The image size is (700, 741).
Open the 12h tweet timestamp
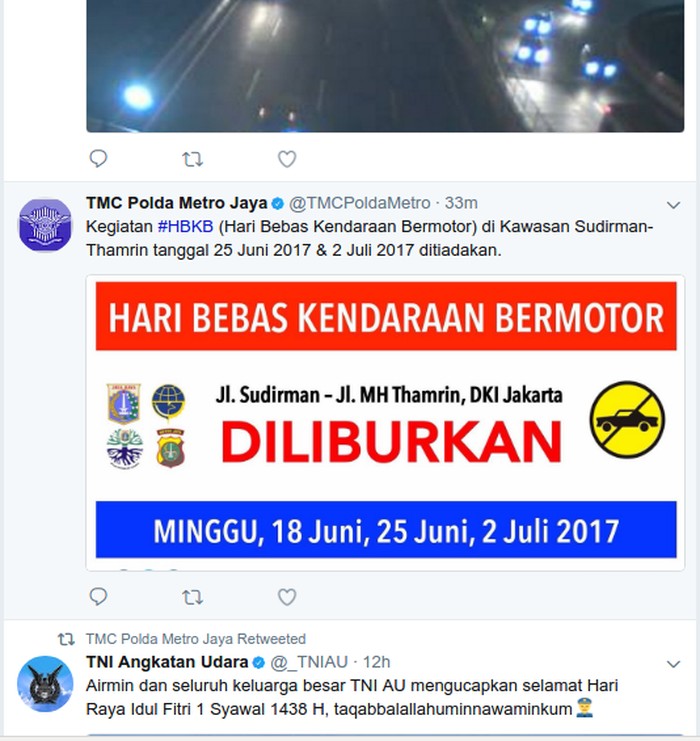tap(376, 662)
